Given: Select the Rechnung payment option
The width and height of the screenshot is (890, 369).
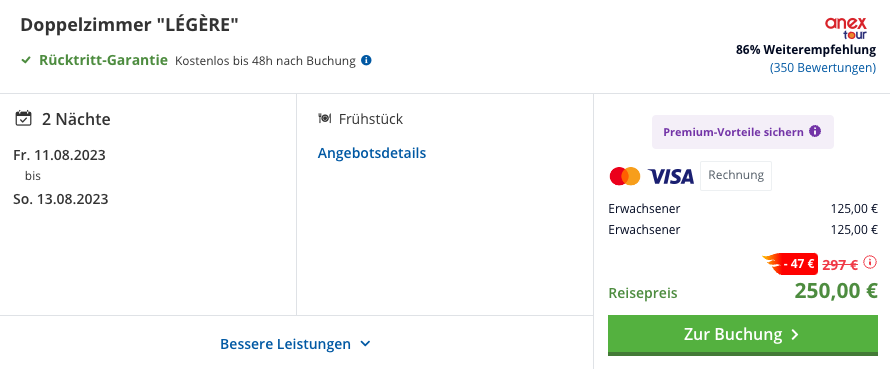Looking at the screenshot, I should coord(736,175).
